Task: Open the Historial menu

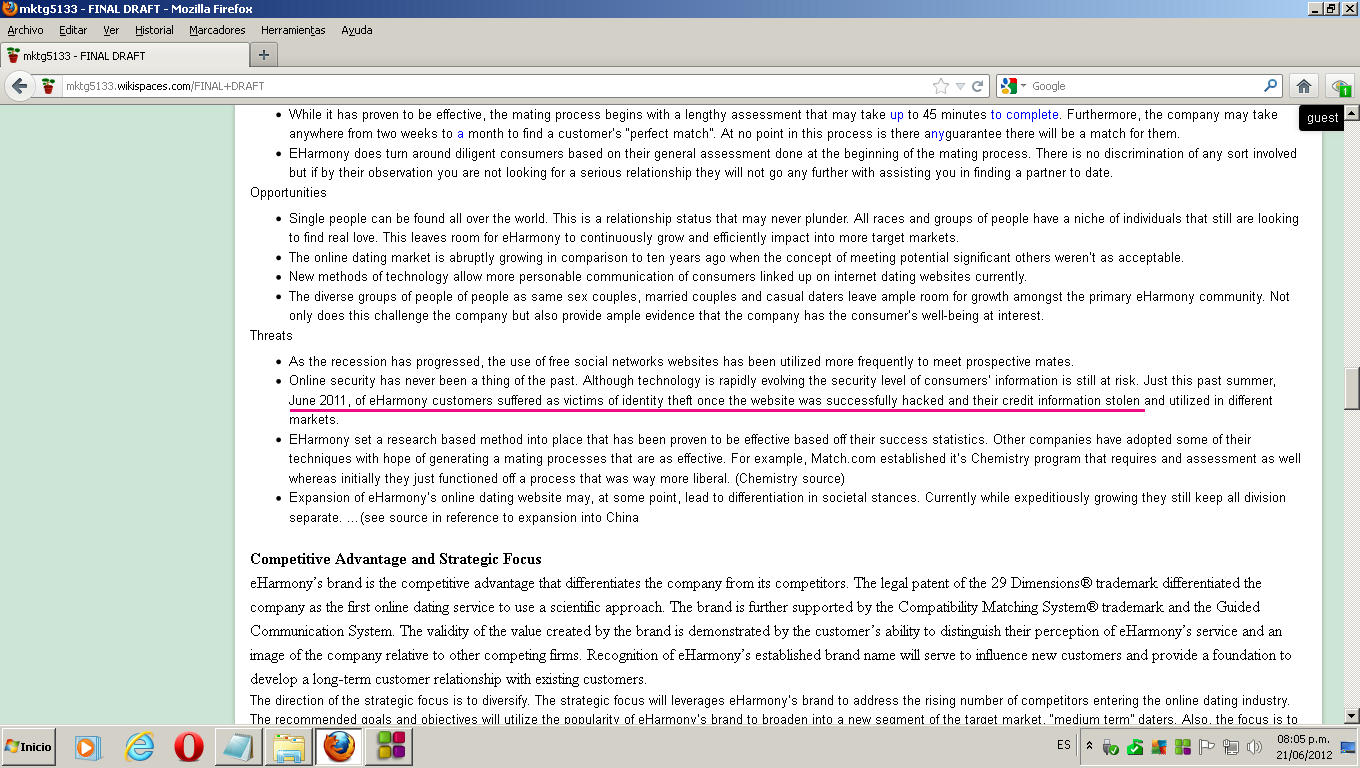Action: pos(154,30)
